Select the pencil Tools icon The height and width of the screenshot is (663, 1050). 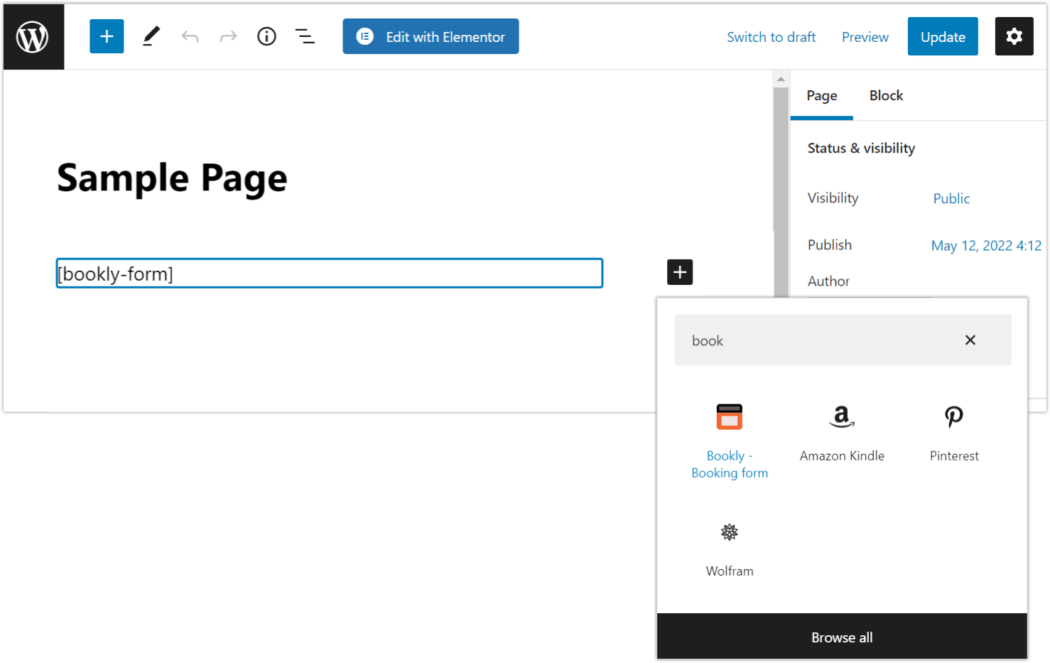tap(151, 36)
